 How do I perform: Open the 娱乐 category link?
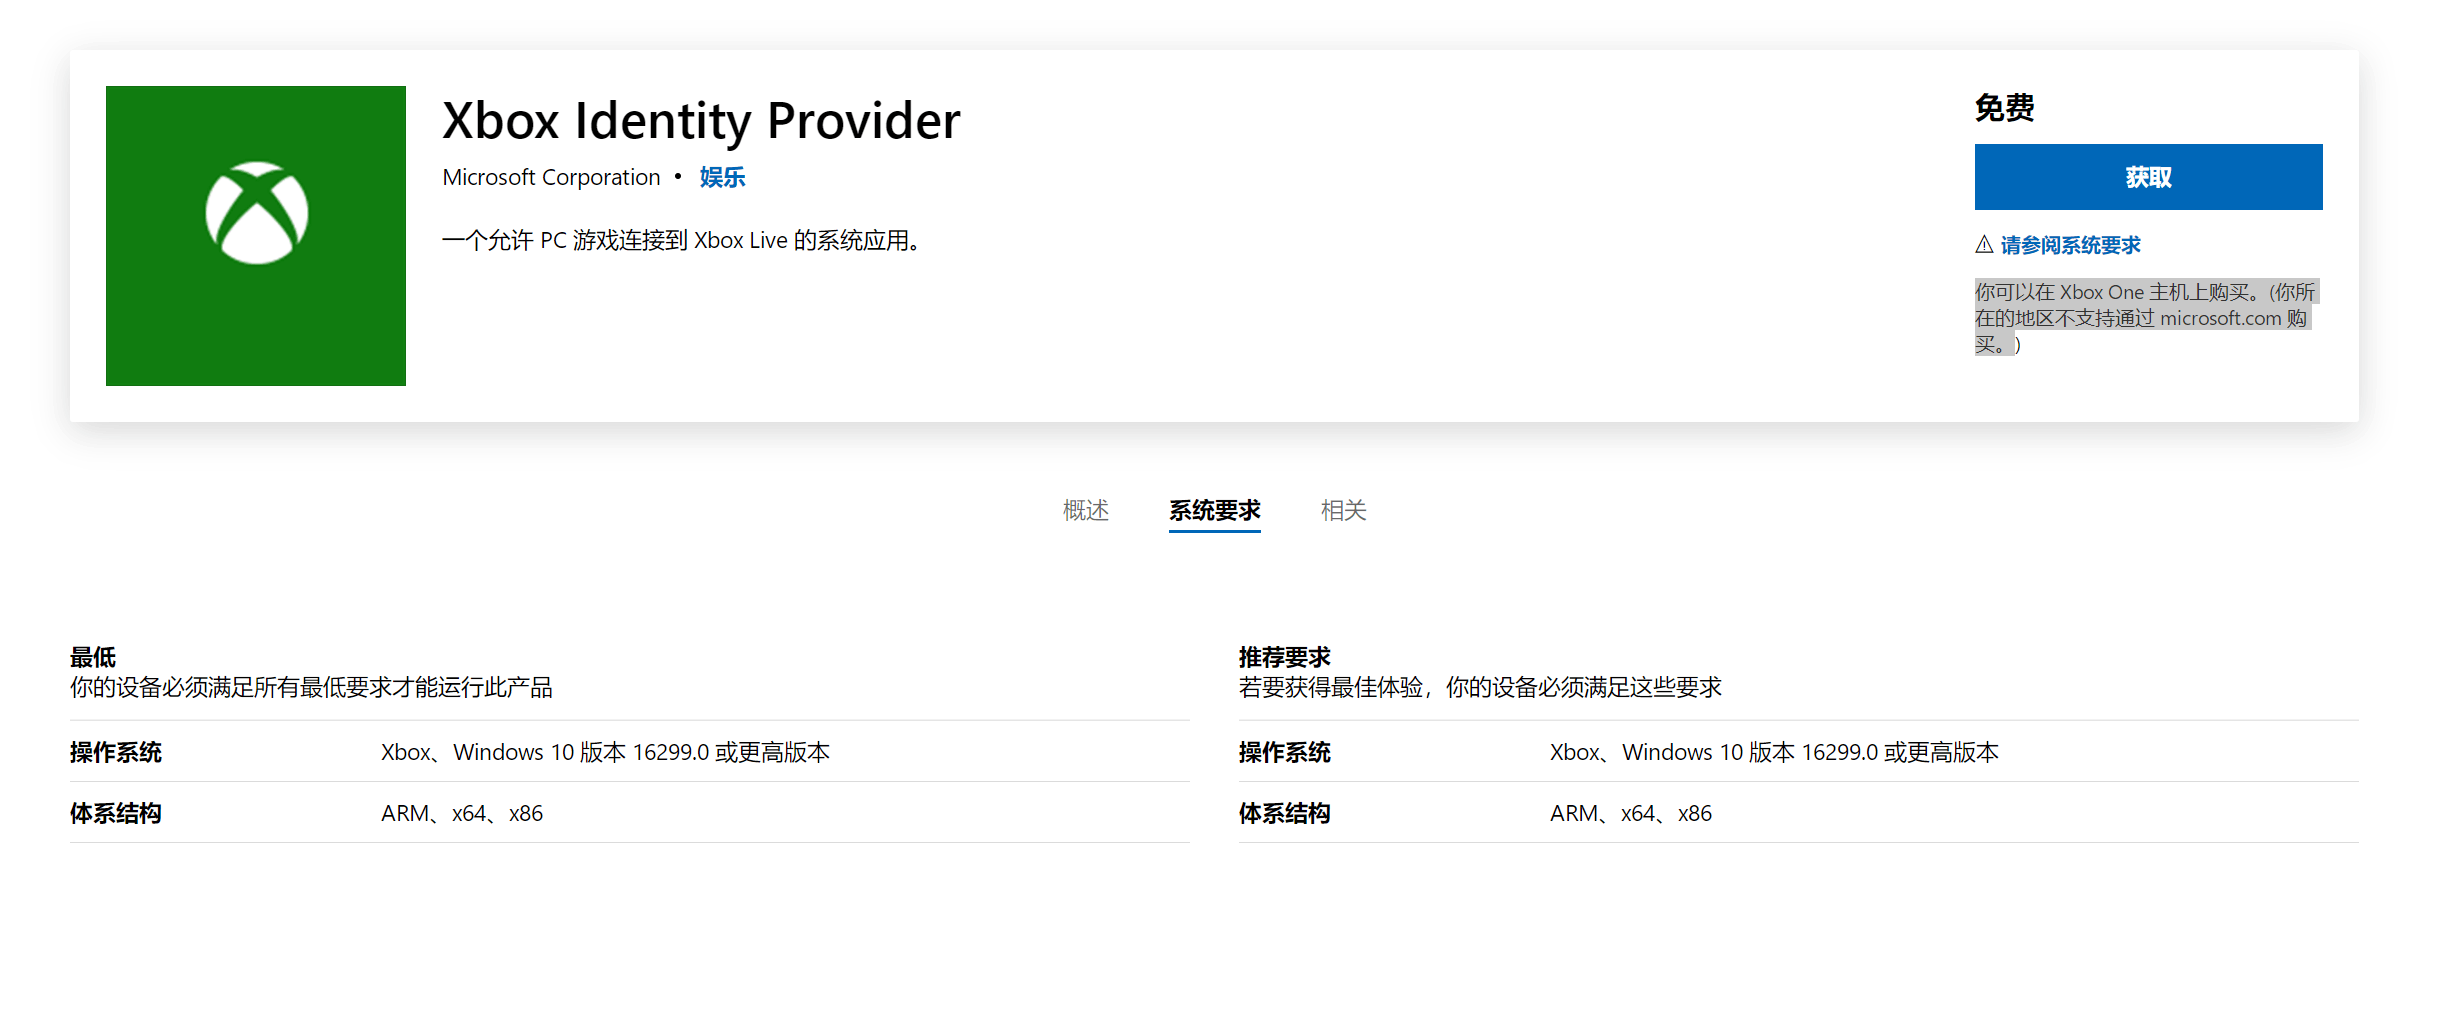coord(722,176)
